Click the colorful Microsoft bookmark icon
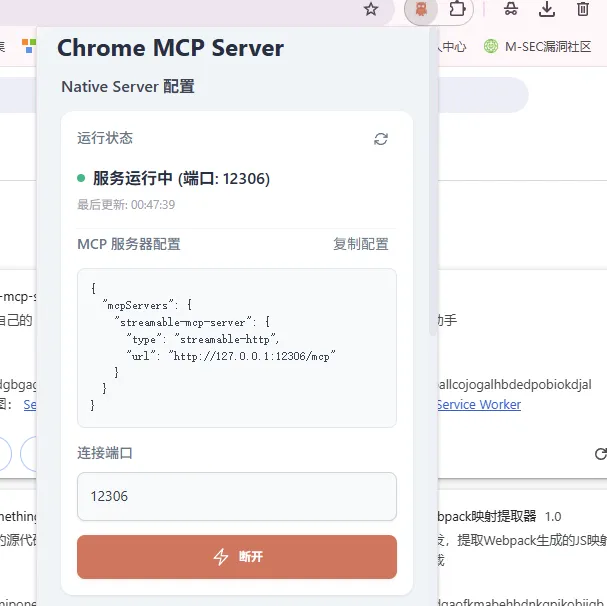 (29, 46)
